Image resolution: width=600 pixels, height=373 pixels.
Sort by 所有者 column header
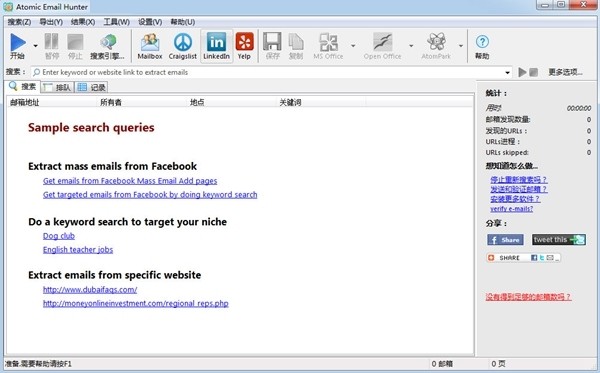pyautogui.click(x=142, y=102)
